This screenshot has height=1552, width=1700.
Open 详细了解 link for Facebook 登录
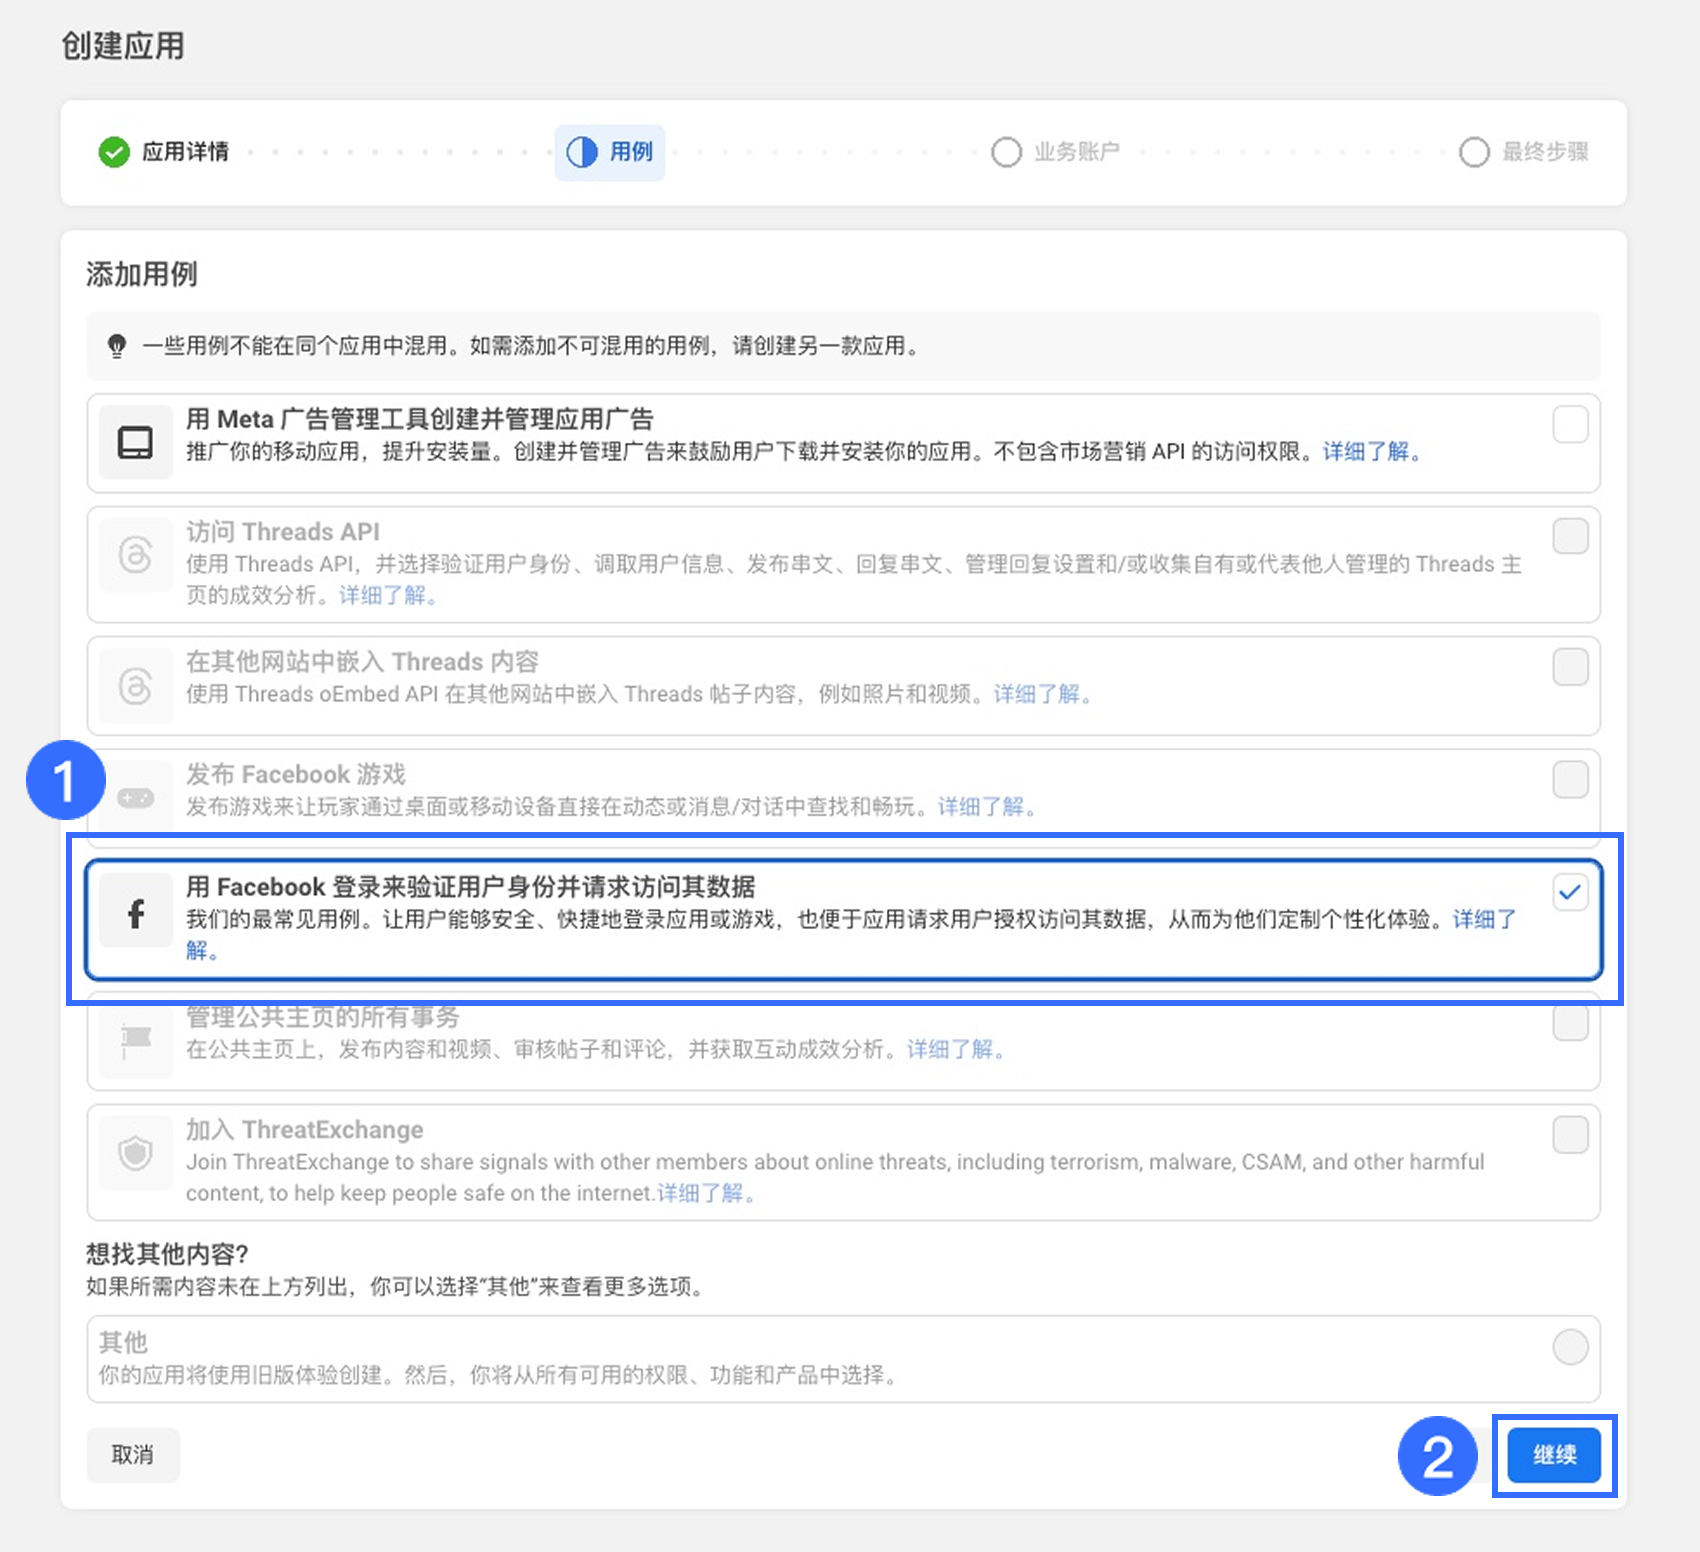1484,920
